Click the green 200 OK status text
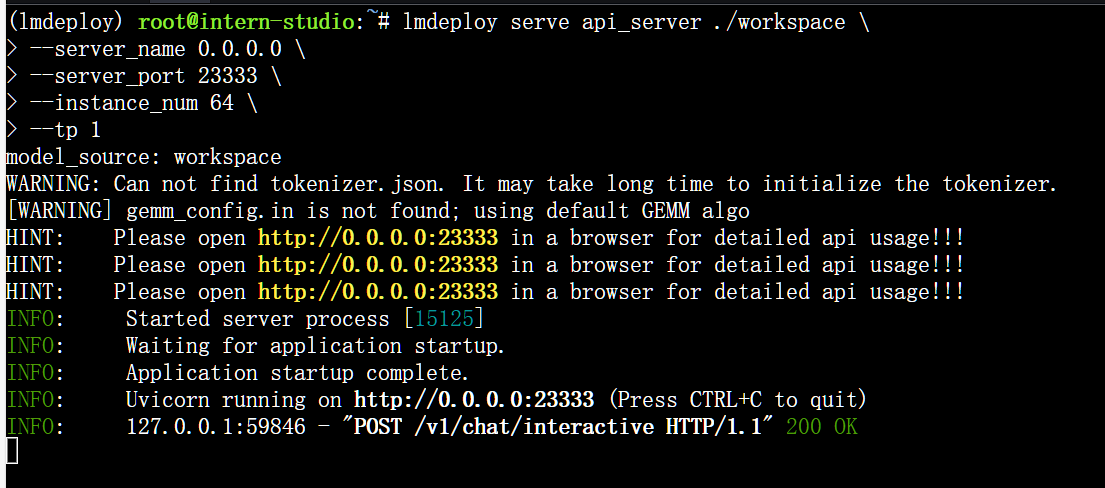Image resolution: width=1105 pixels, height=488 pixels. (x=821, y=427)
